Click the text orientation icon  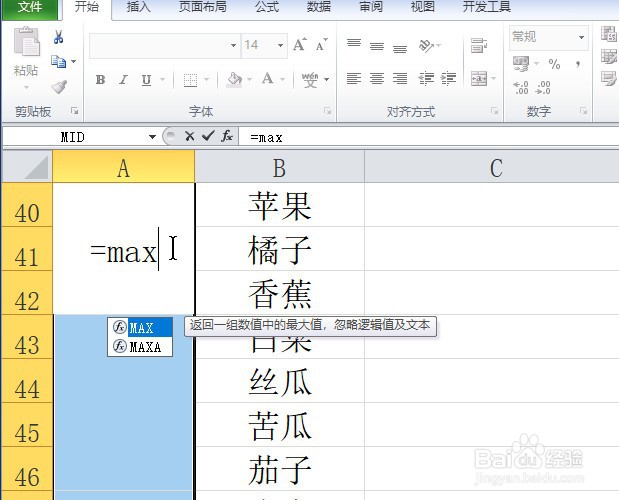click(427, 46)
